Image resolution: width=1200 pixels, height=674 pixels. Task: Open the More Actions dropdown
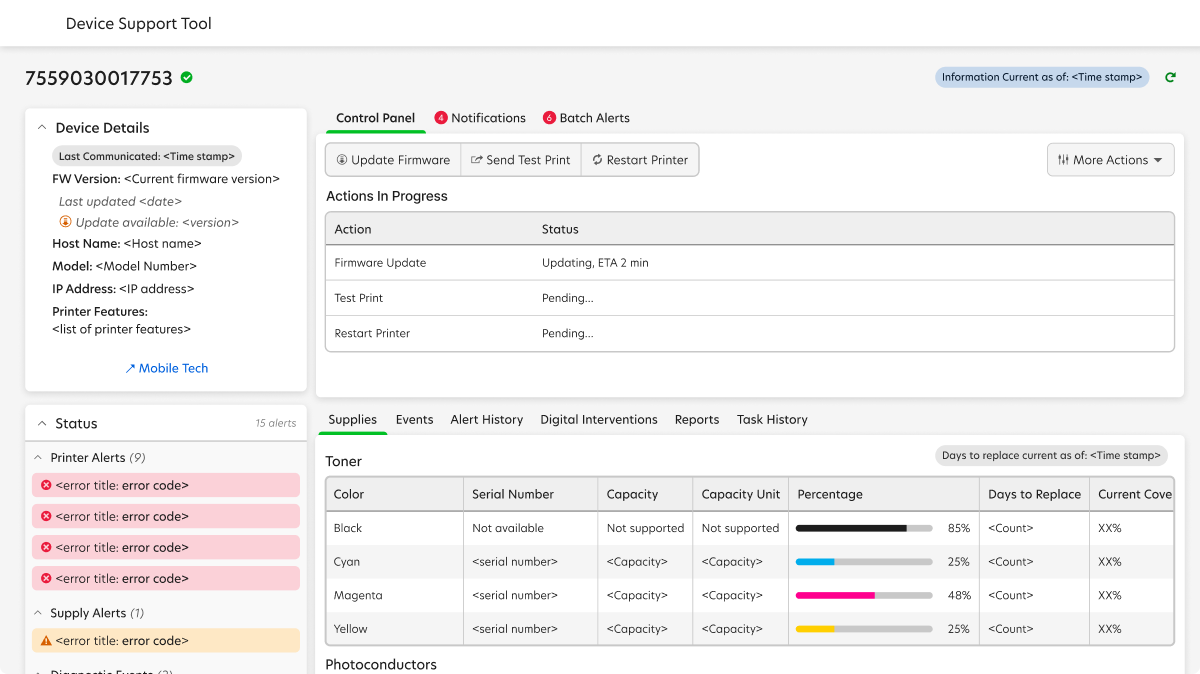(1110, 159)
